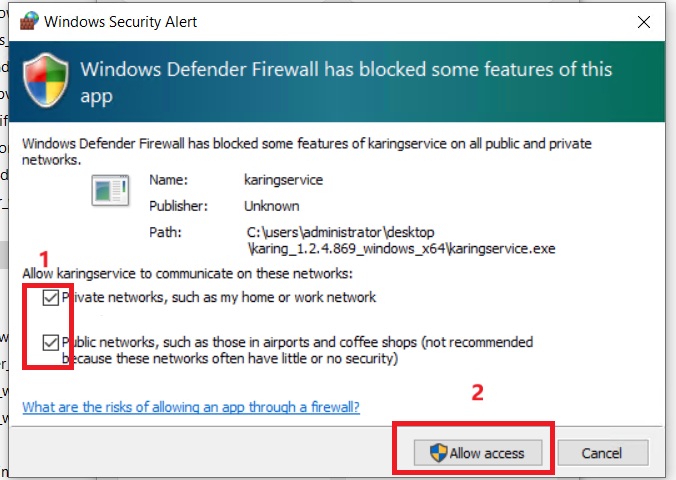This screenshot has width=676, height=480.
Task: Click the Public networks description text
Action: point(297,350)
